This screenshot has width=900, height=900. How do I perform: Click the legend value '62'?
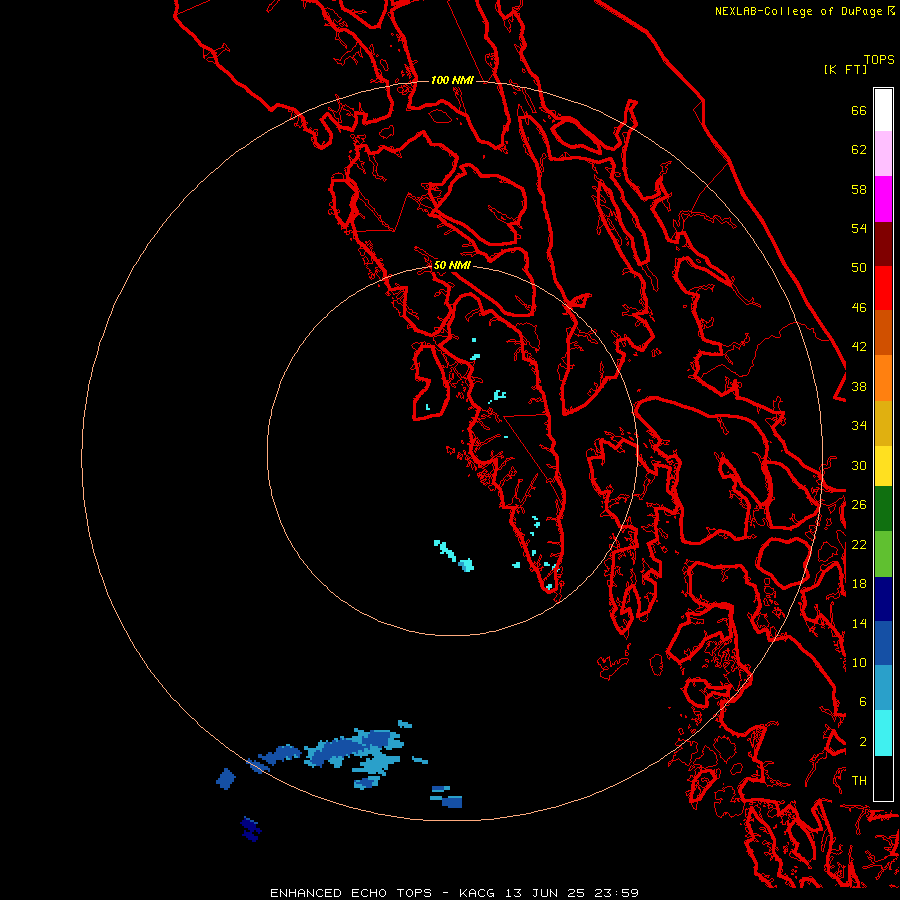click(859, 150)
